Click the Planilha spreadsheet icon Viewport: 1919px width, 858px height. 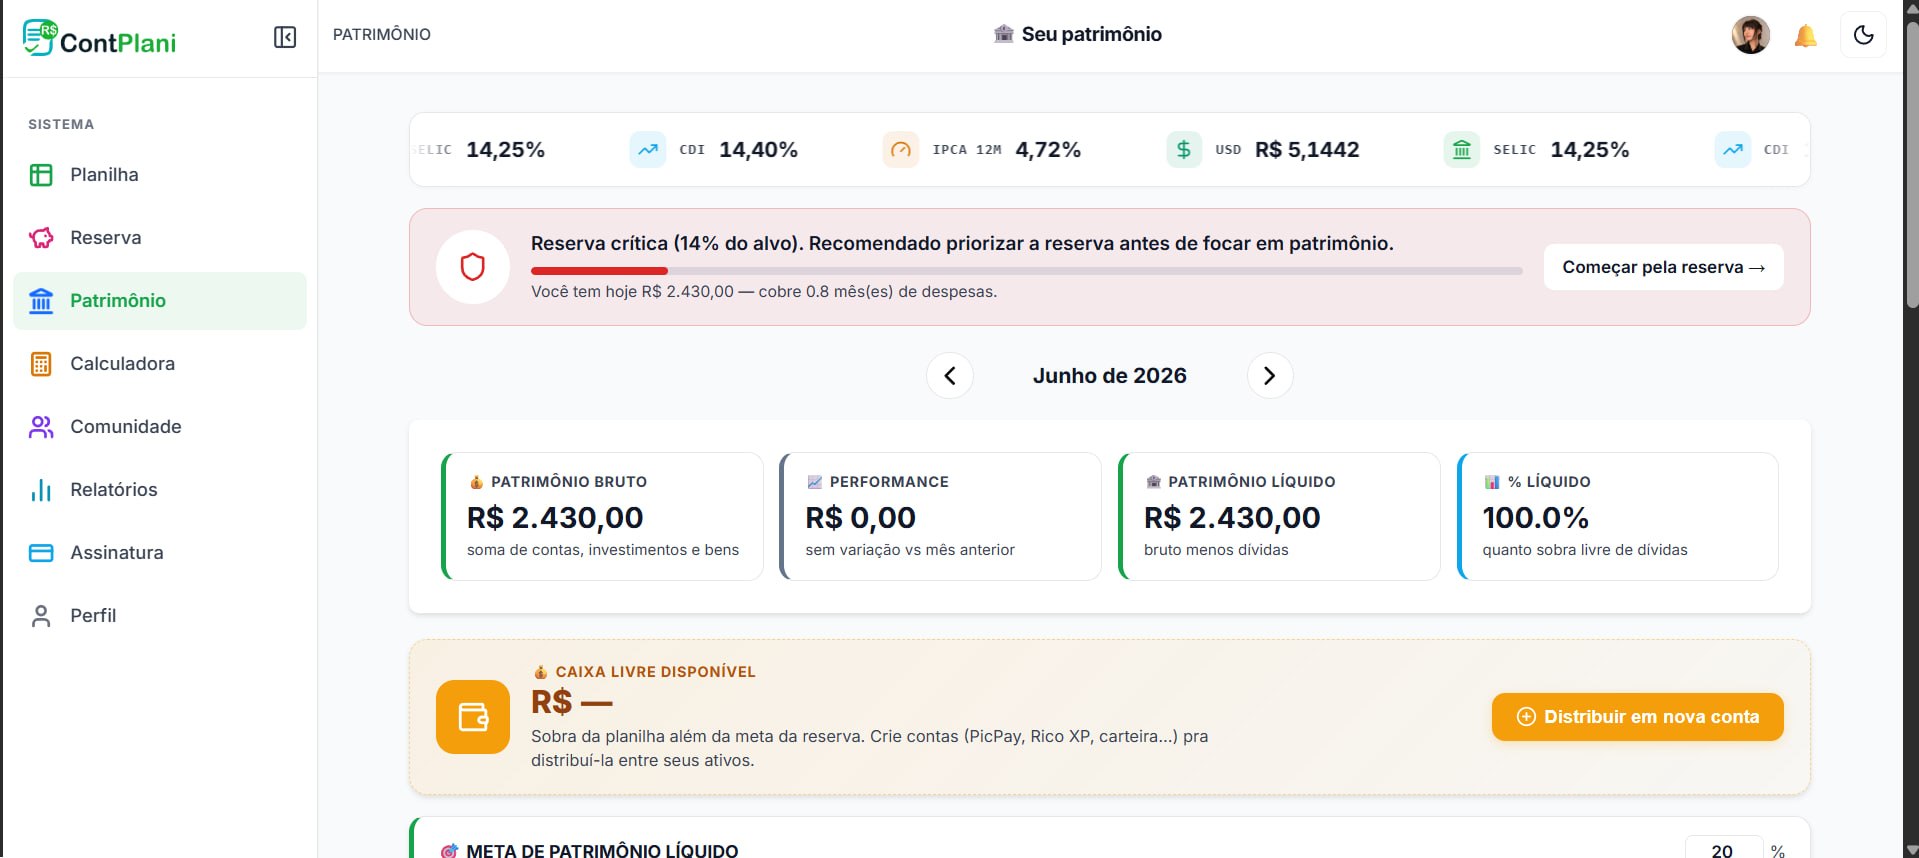coord(41,175)
